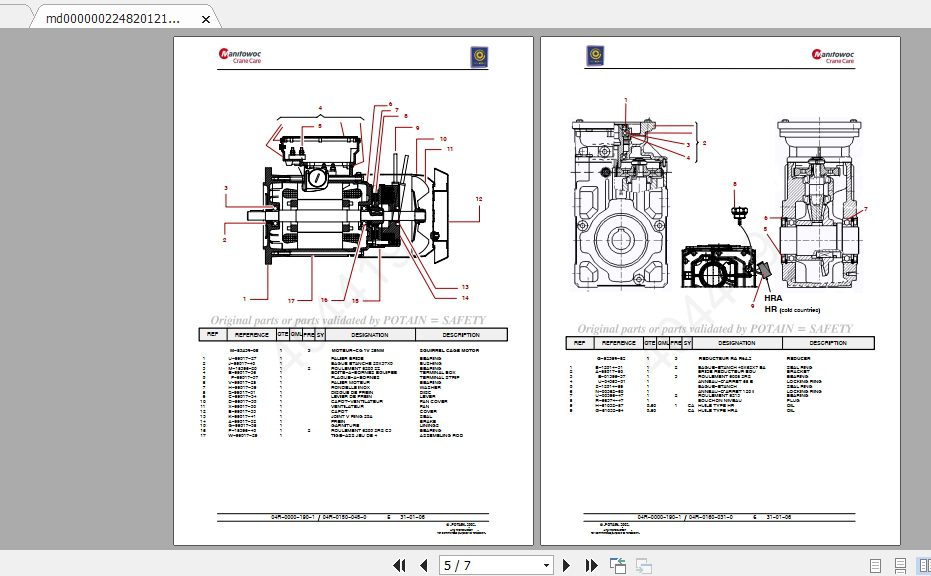Click the go to previous view icon
This screenshot has height=576, width=931.
click(x=618, y=566)
